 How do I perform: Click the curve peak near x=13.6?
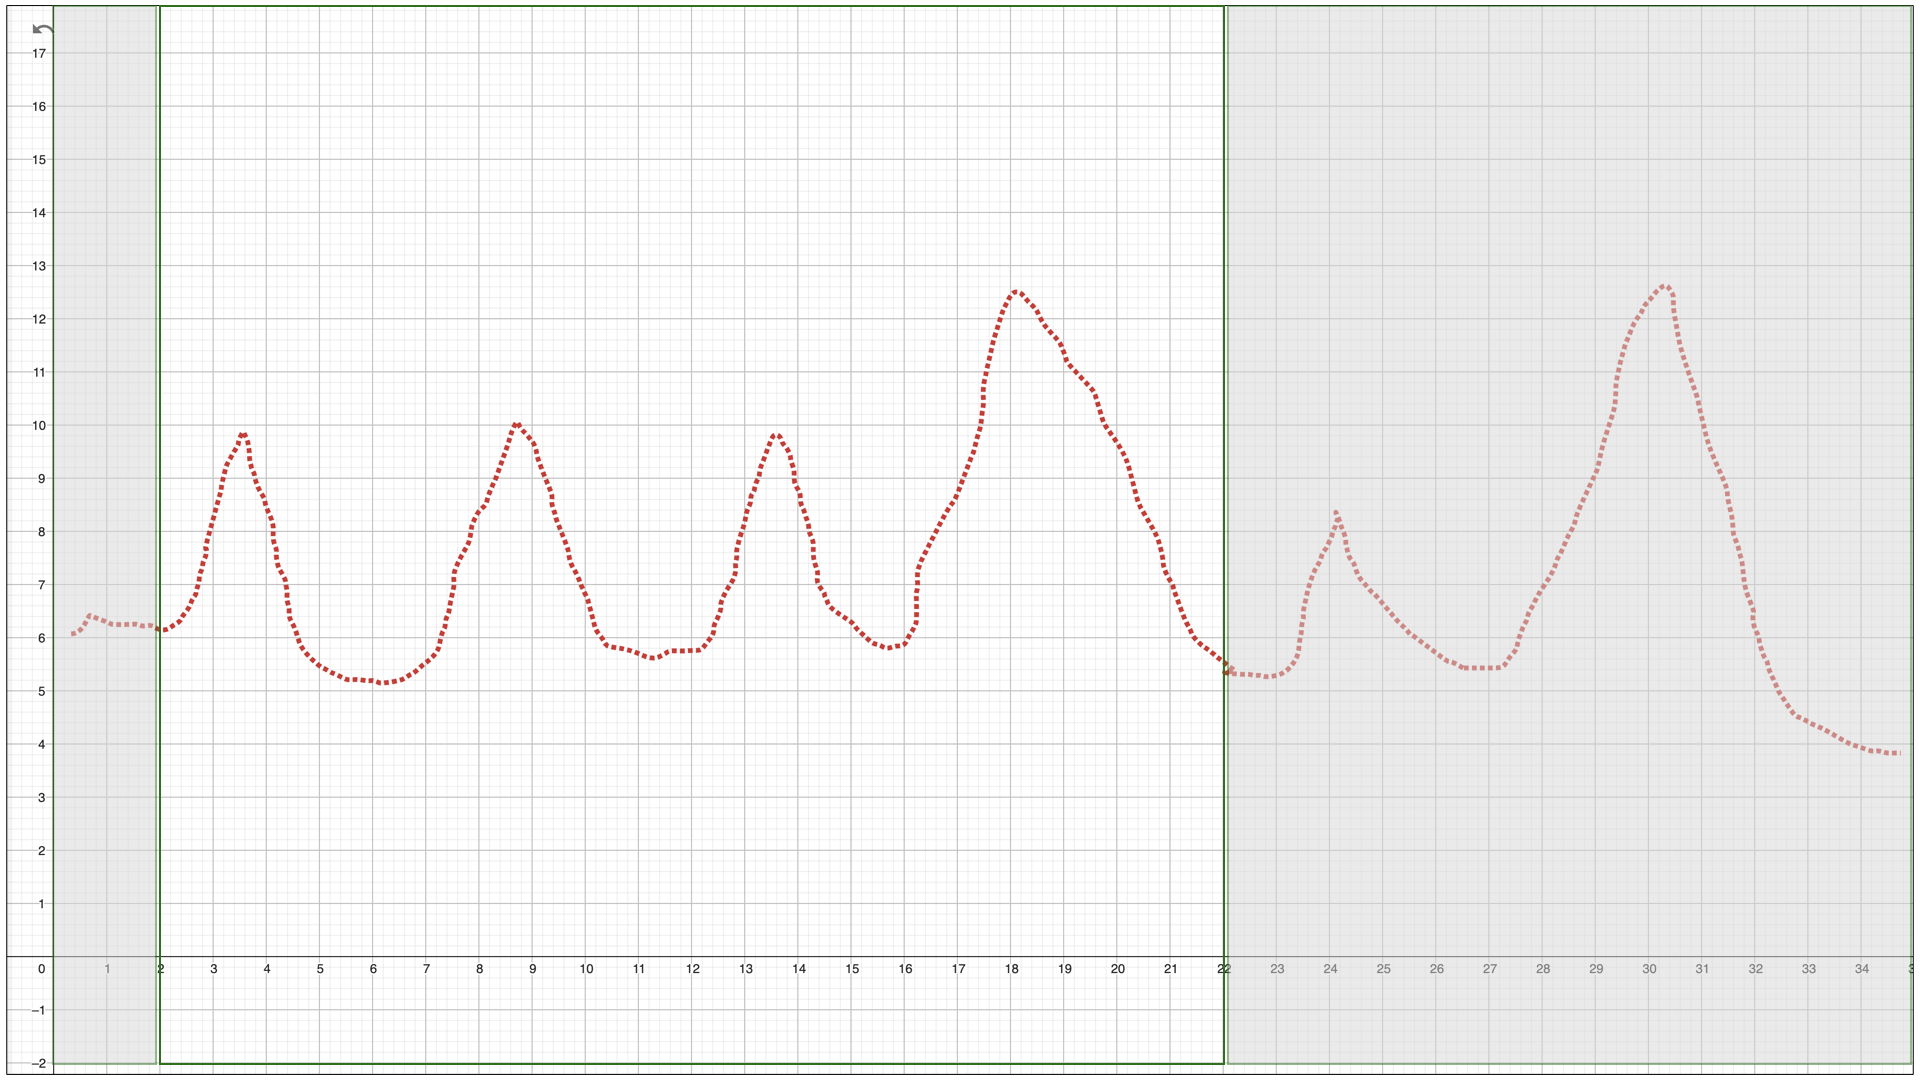[x=776, y=435]
